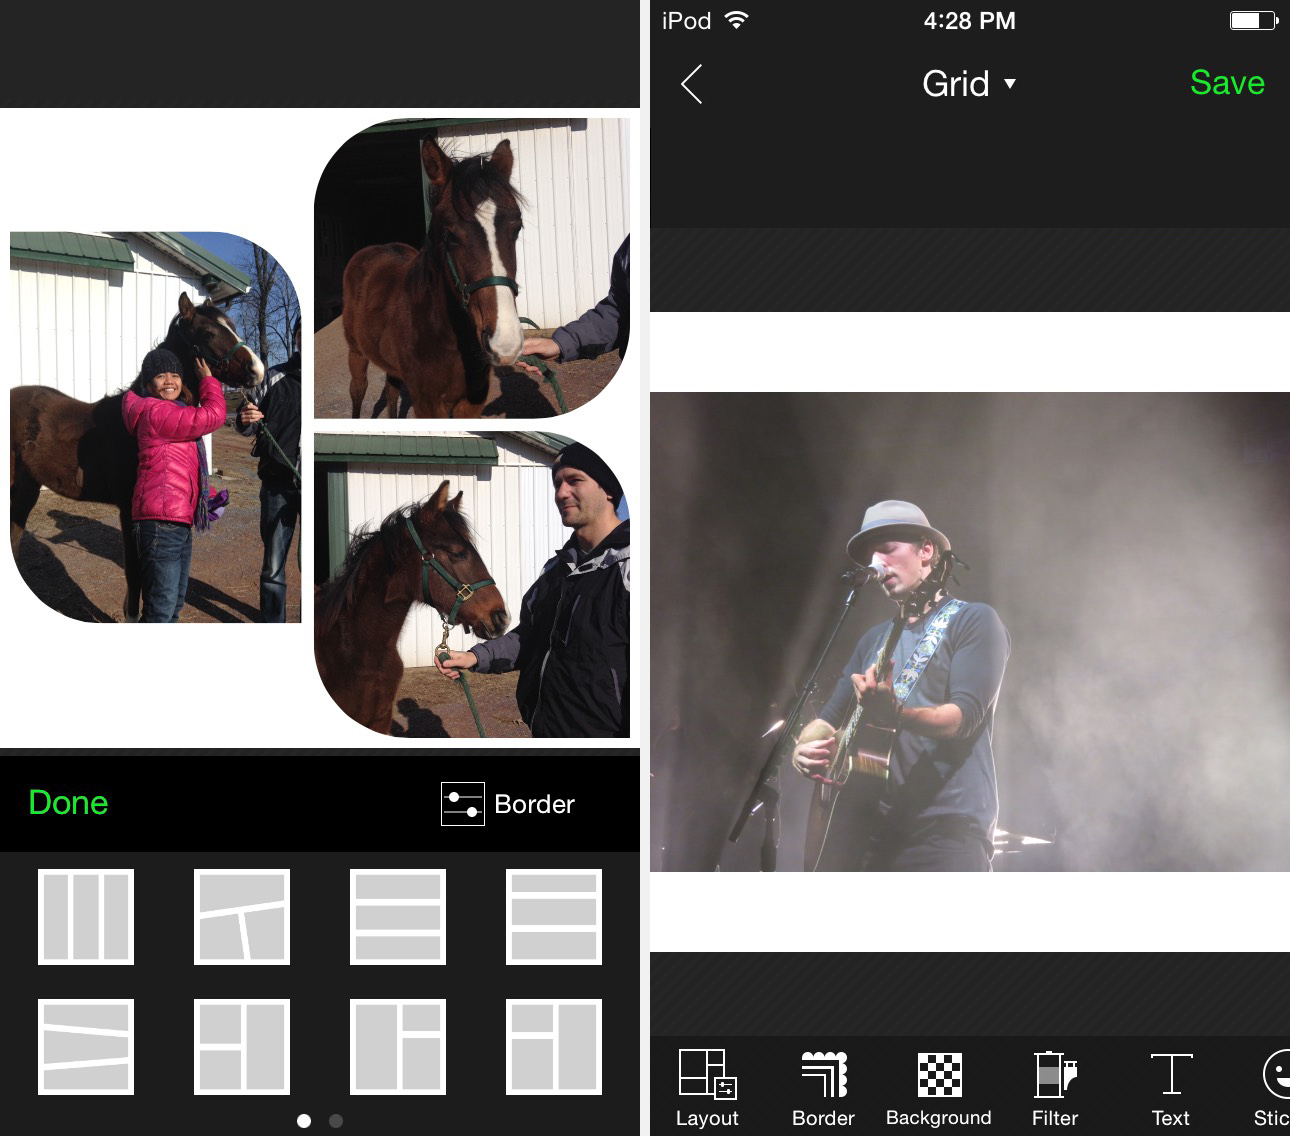Open the Background checkerboard tool

point(938,1088)
